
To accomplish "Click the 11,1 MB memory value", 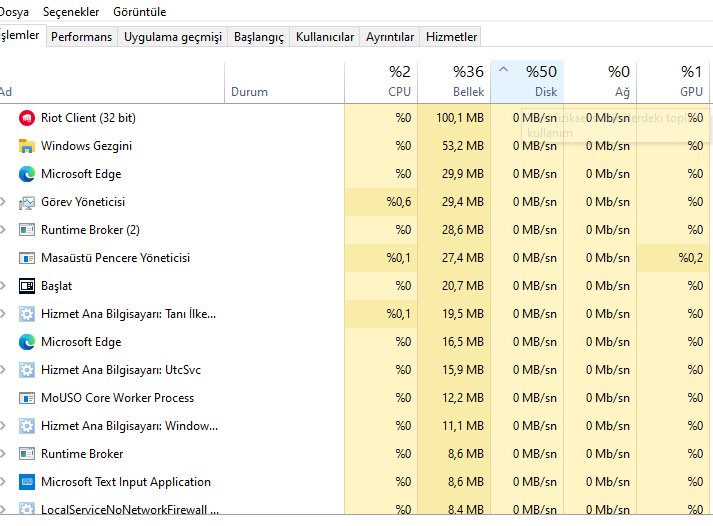I will [x=463, y=426].
